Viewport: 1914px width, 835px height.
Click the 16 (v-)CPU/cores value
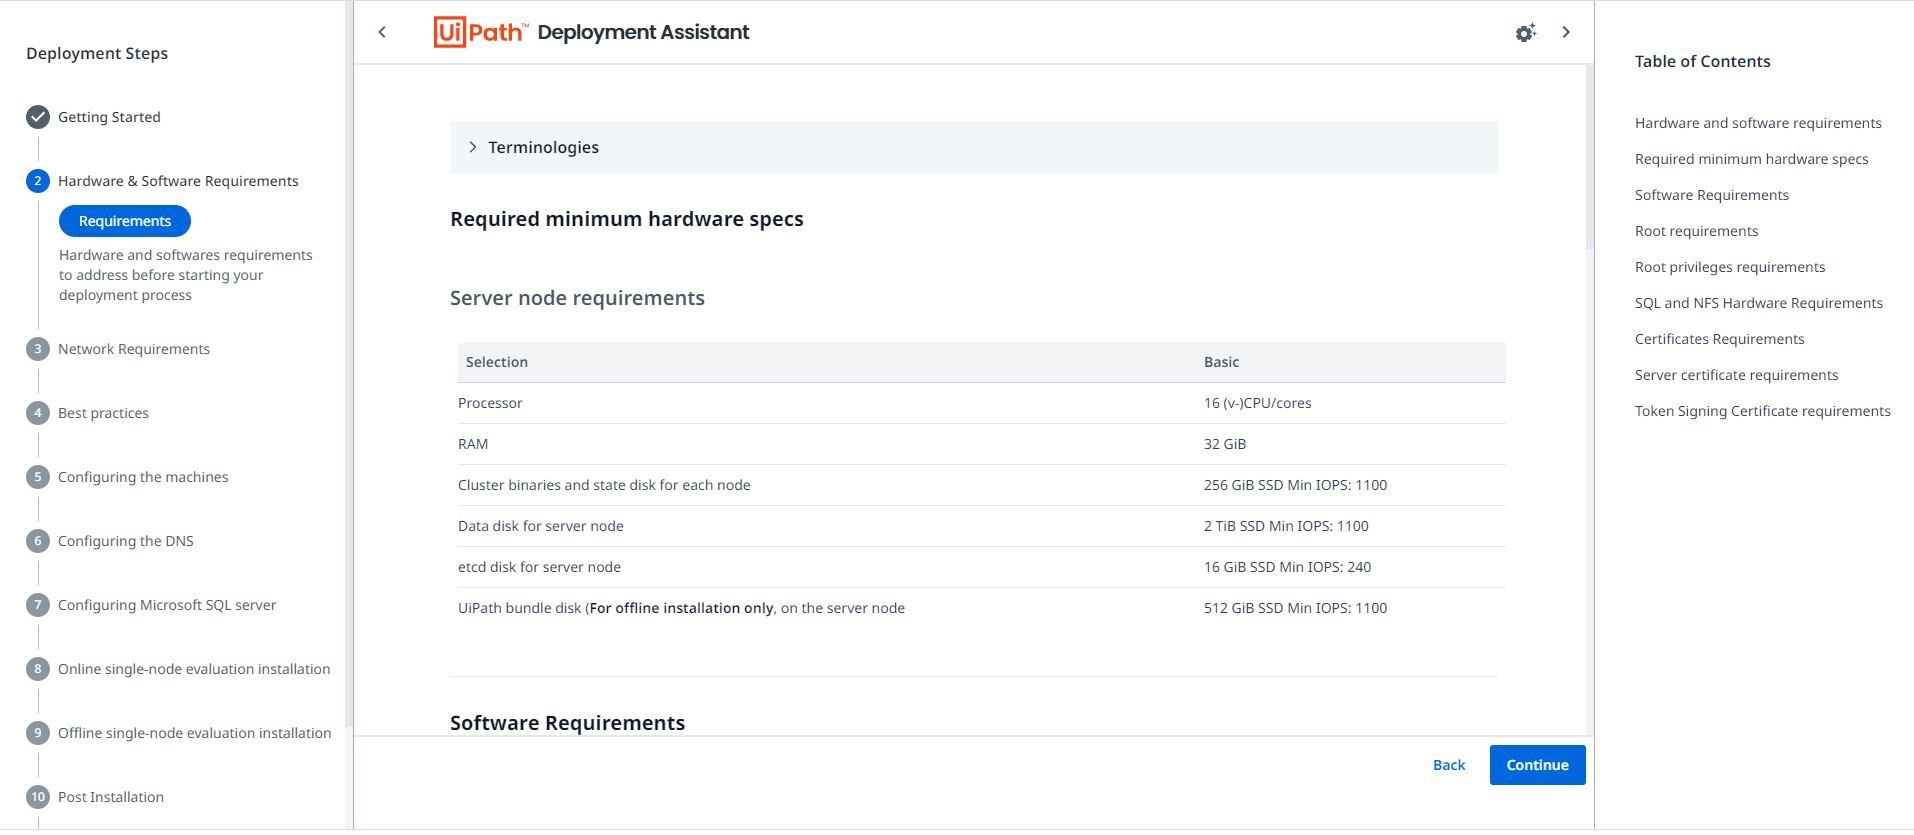click(1257, 403)
